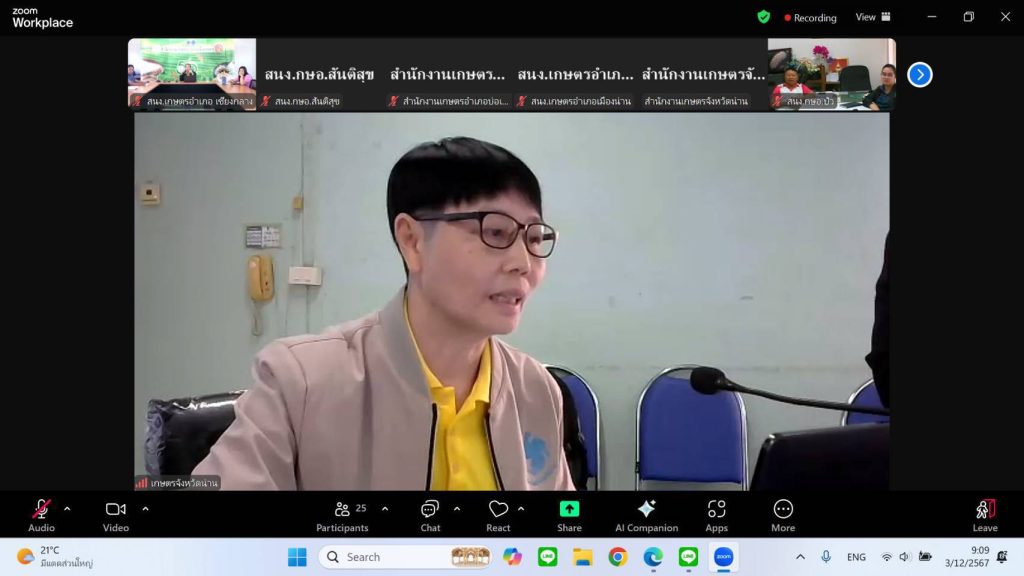This screenshot has height=576, width=1024.
Task: Toggle the Video camera on or off
Action: pyautogui.click(x=116, y=514)
